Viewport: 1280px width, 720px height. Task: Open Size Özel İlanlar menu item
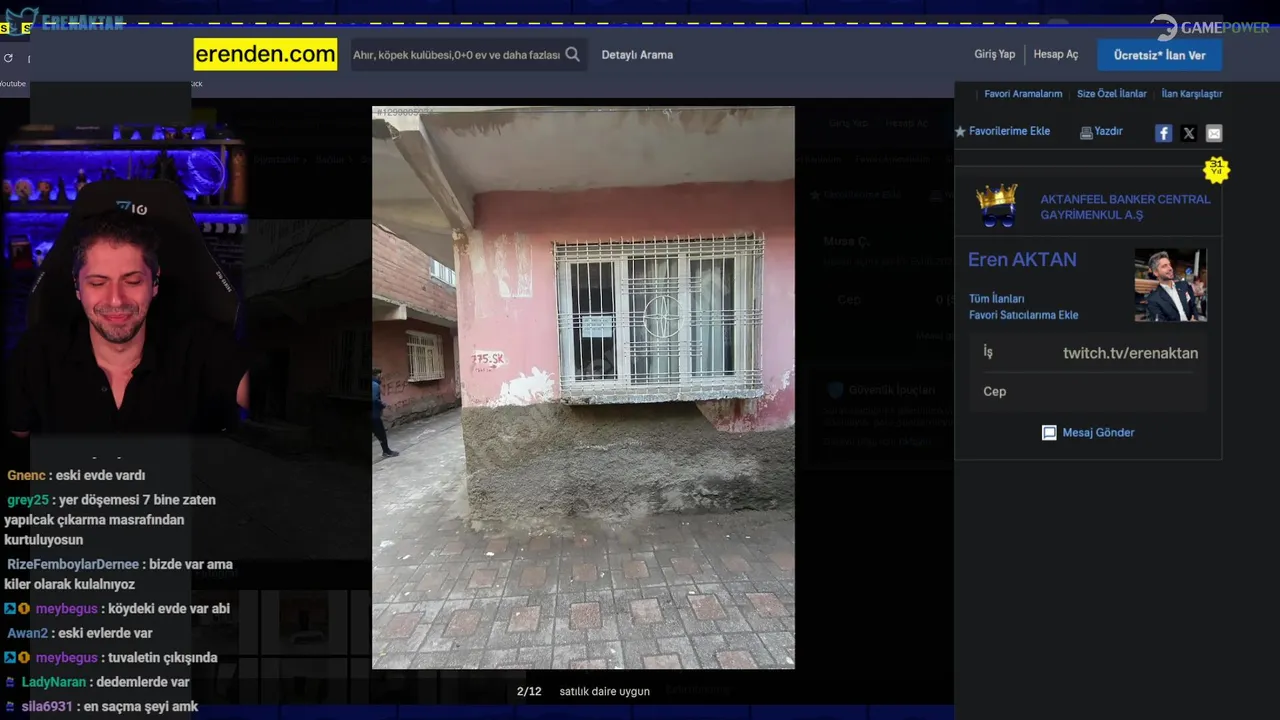pyautogui.click(x=1111, y=94)
